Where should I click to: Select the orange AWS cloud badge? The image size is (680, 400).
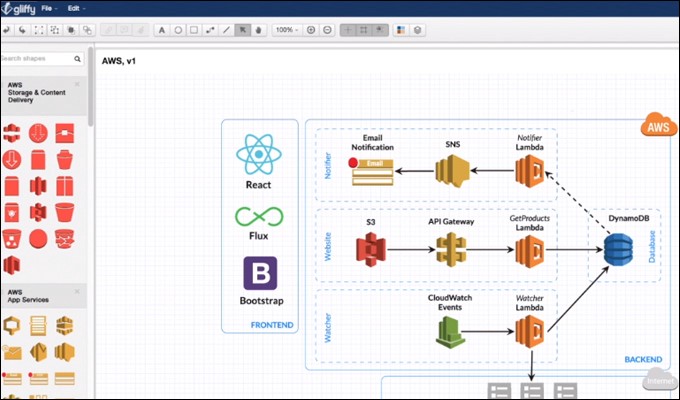pyautogui.click(x=658, y=125)
